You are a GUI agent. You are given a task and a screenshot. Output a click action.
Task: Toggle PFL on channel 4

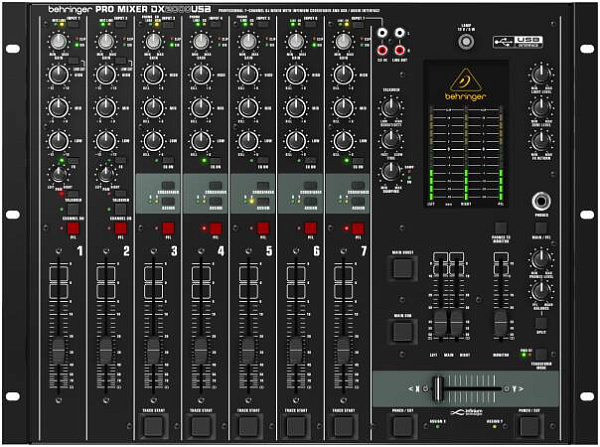click(216, 228)
